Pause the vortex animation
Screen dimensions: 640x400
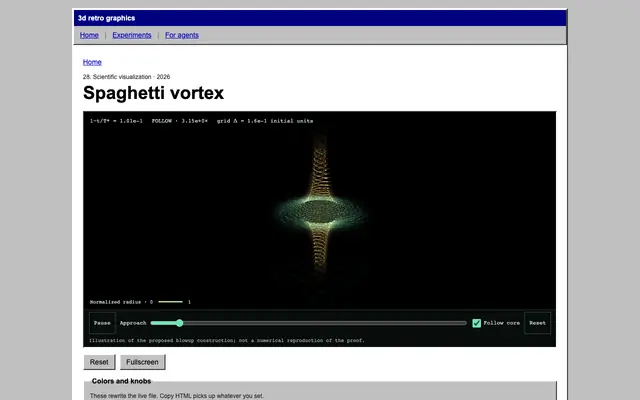(102, 323)
